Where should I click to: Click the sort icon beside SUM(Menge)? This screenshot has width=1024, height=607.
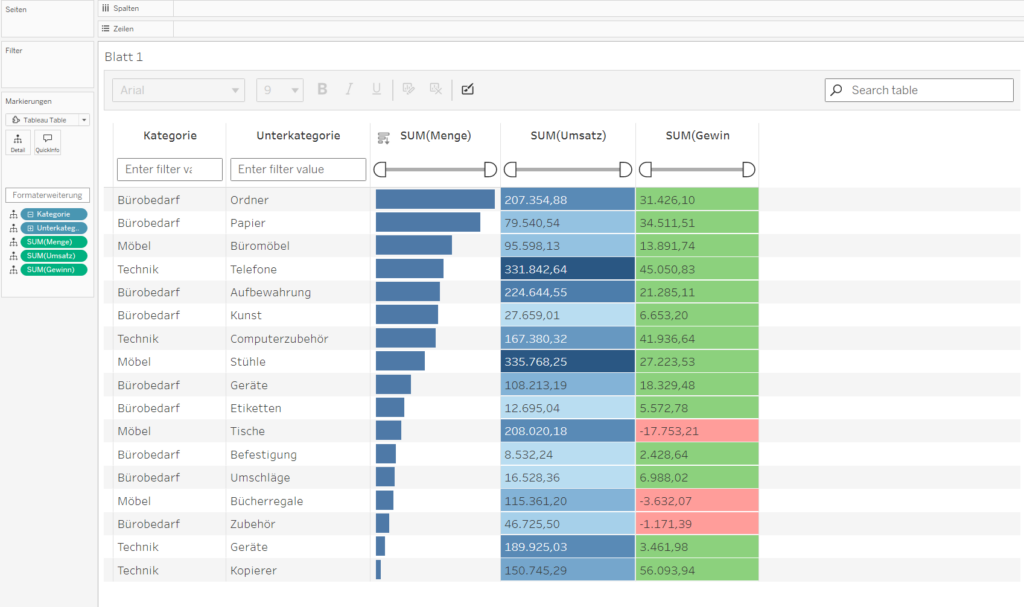pyautogui.click(x=383, y=137)
